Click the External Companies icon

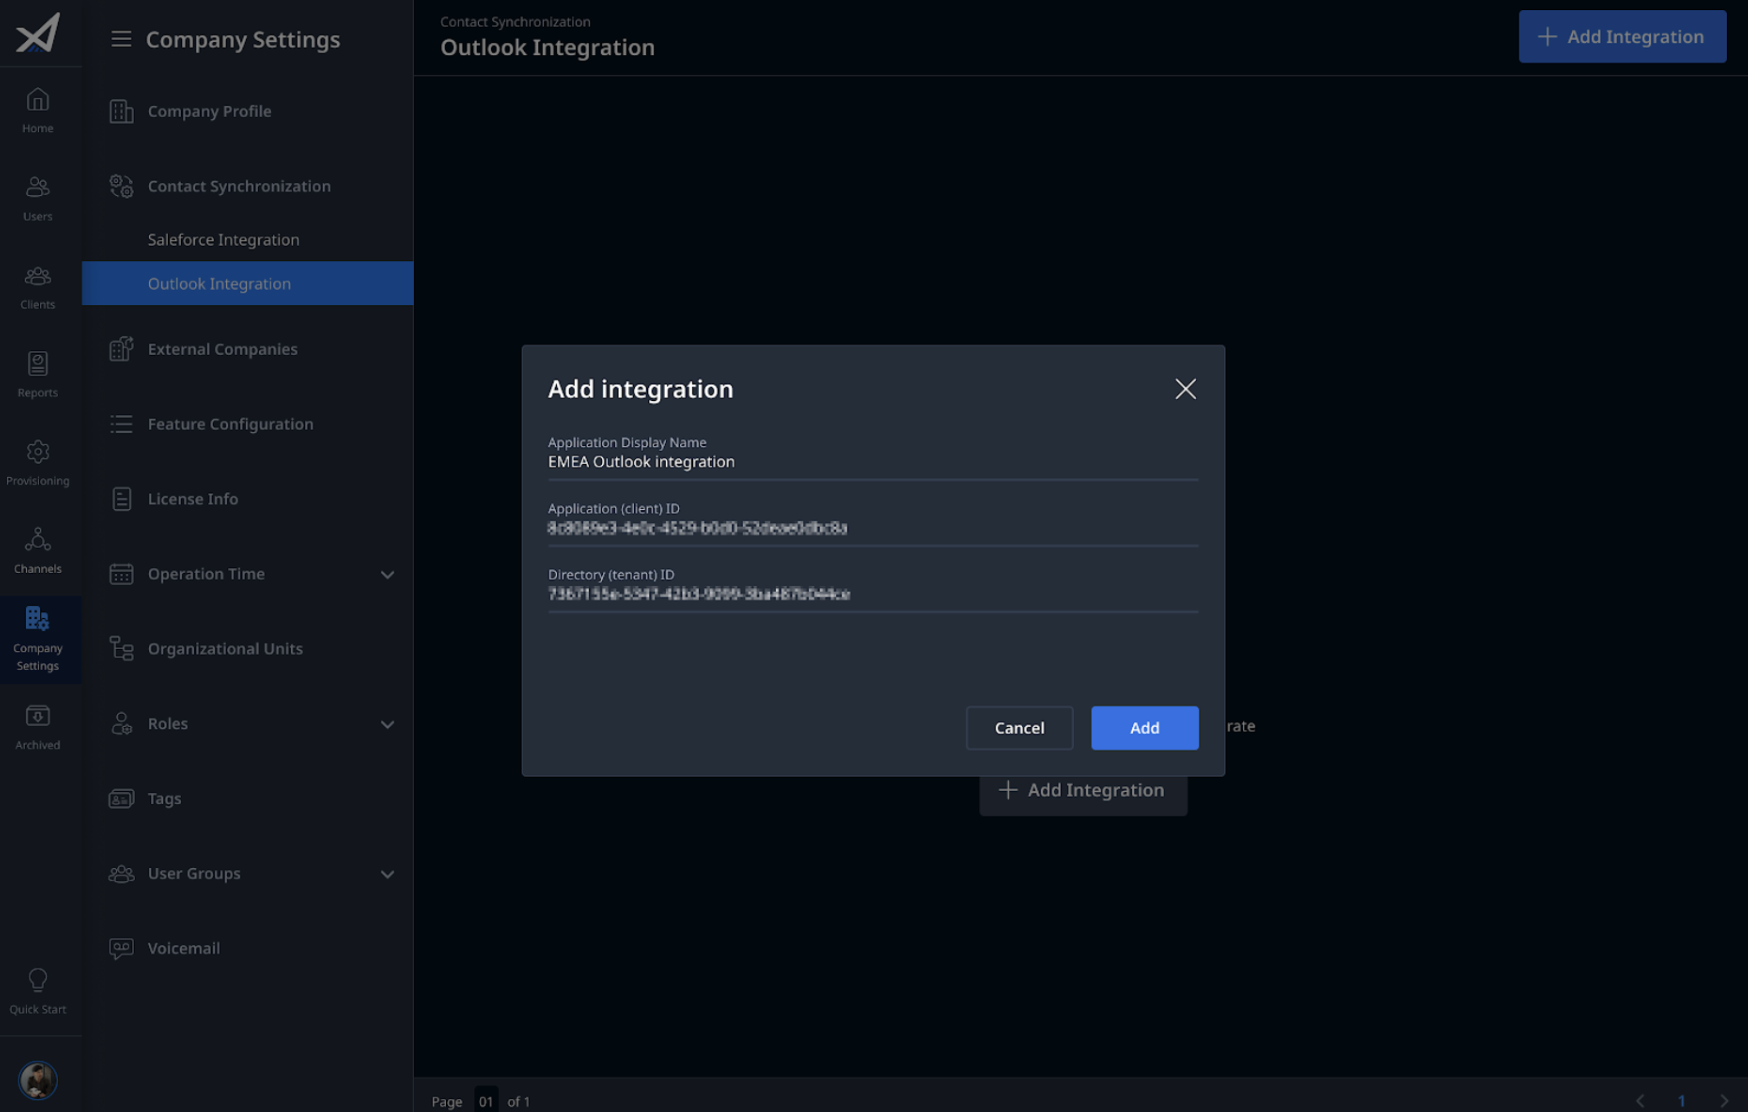pos(121,349)
